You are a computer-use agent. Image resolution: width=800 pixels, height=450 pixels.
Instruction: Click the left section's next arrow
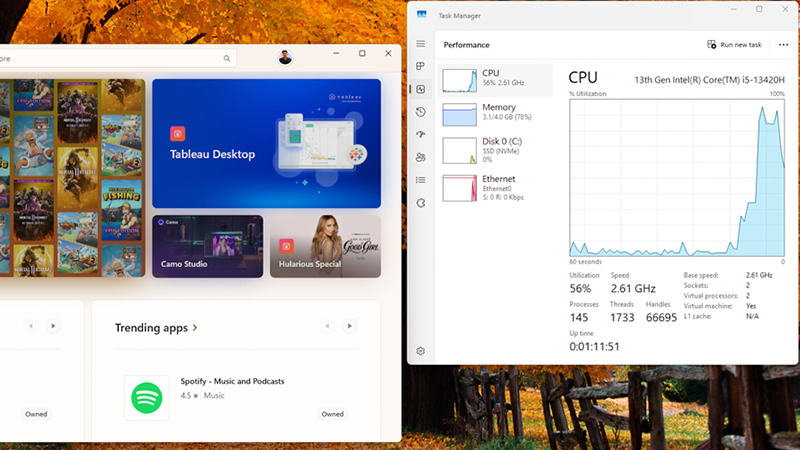click(x=53, y=326)
